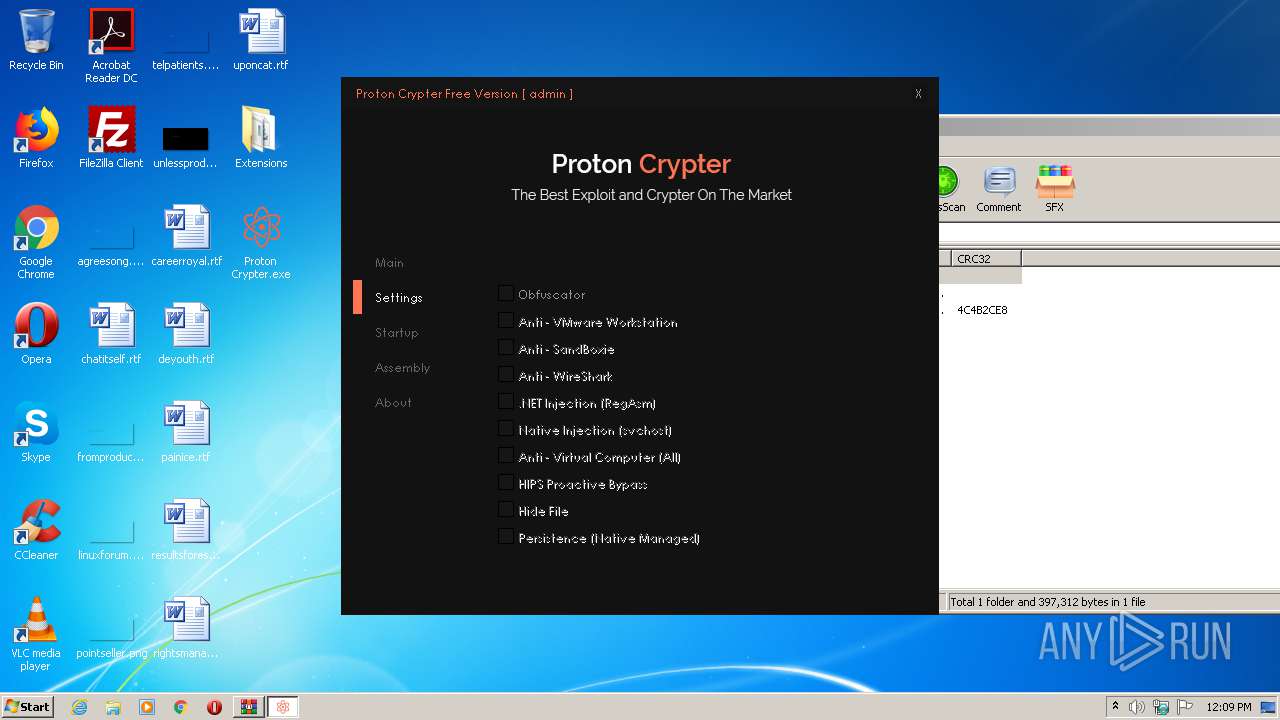The width and height of the screenshot is (1280, 720).
Task: Select linuxforum file icon on desktop
Action: point(111,537)
